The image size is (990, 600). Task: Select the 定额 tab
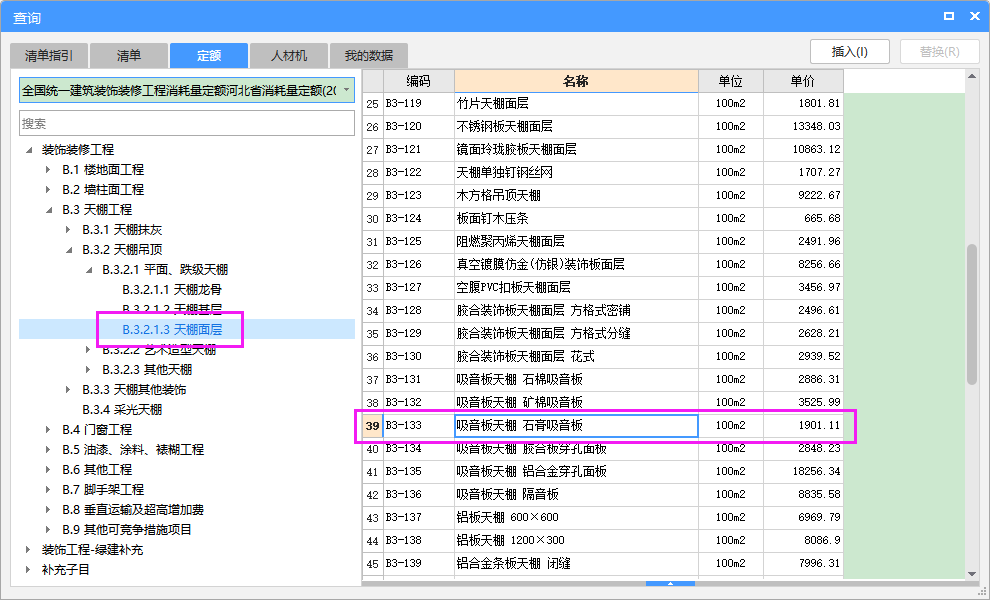click(x=208, y=56)
